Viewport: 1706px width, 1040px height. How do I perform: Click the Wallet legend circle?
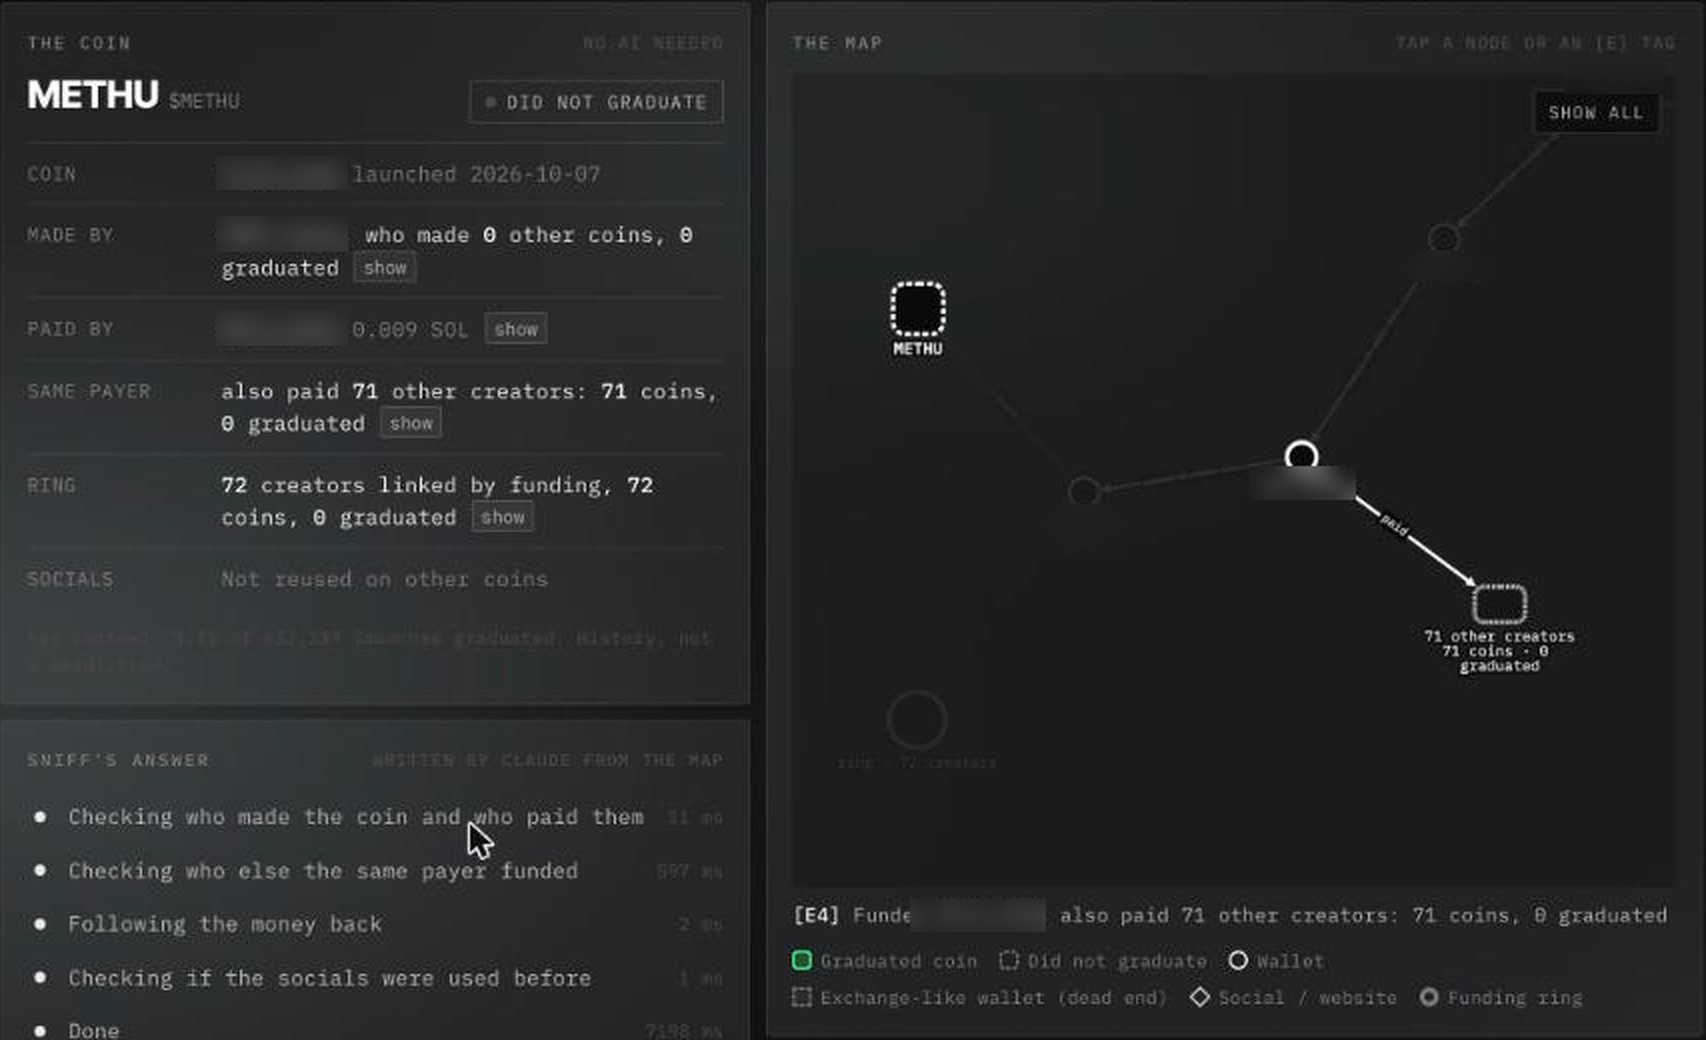tap(1238, 960)
